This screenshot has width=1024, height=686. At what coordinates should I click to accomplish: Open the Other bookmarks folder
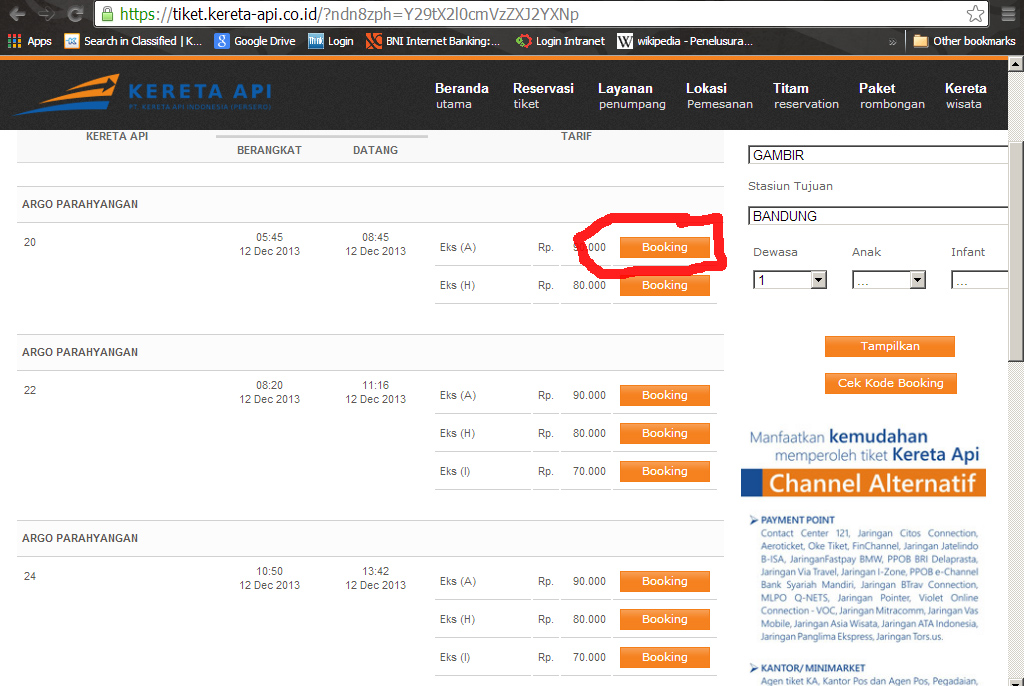(964, 41)
